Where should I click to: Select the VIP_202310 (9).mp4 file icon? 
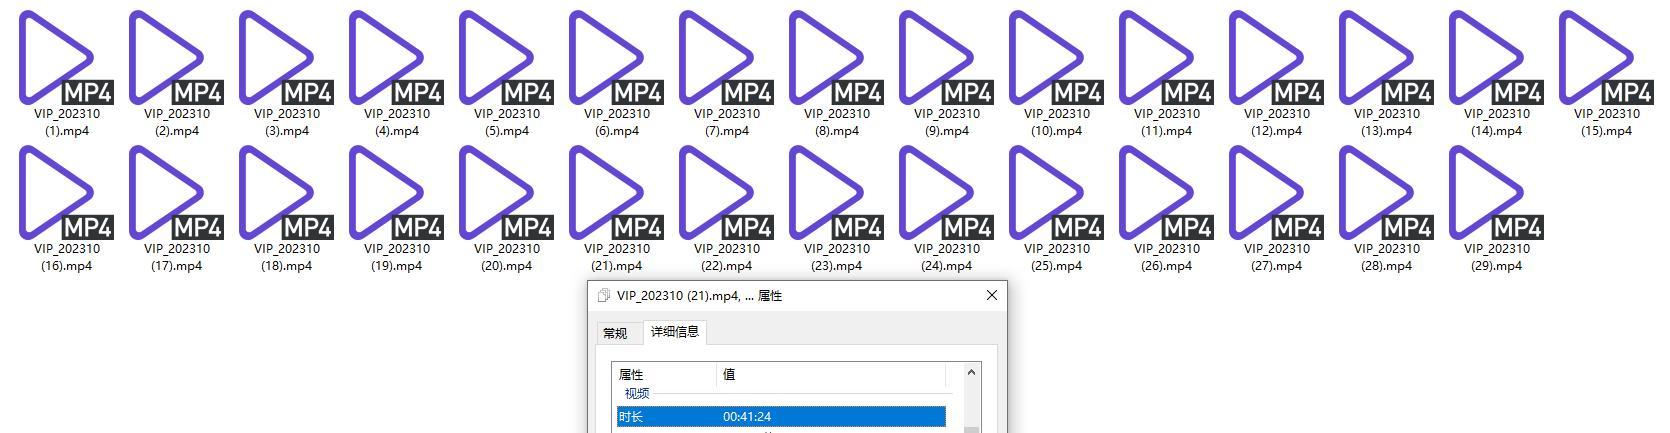pos(946,58)
